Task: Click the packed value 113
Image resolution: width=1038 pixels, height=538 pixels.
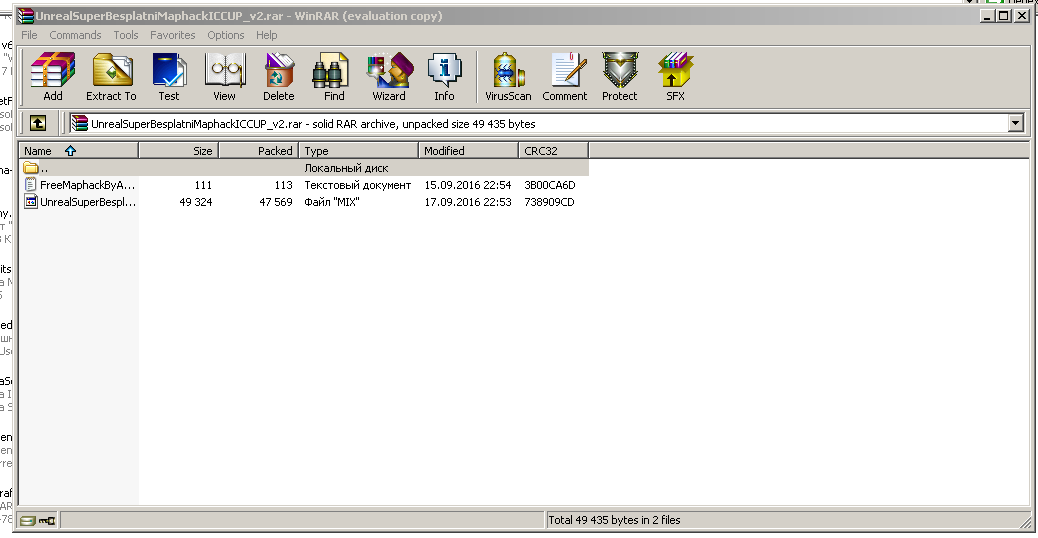Action: 283,185
